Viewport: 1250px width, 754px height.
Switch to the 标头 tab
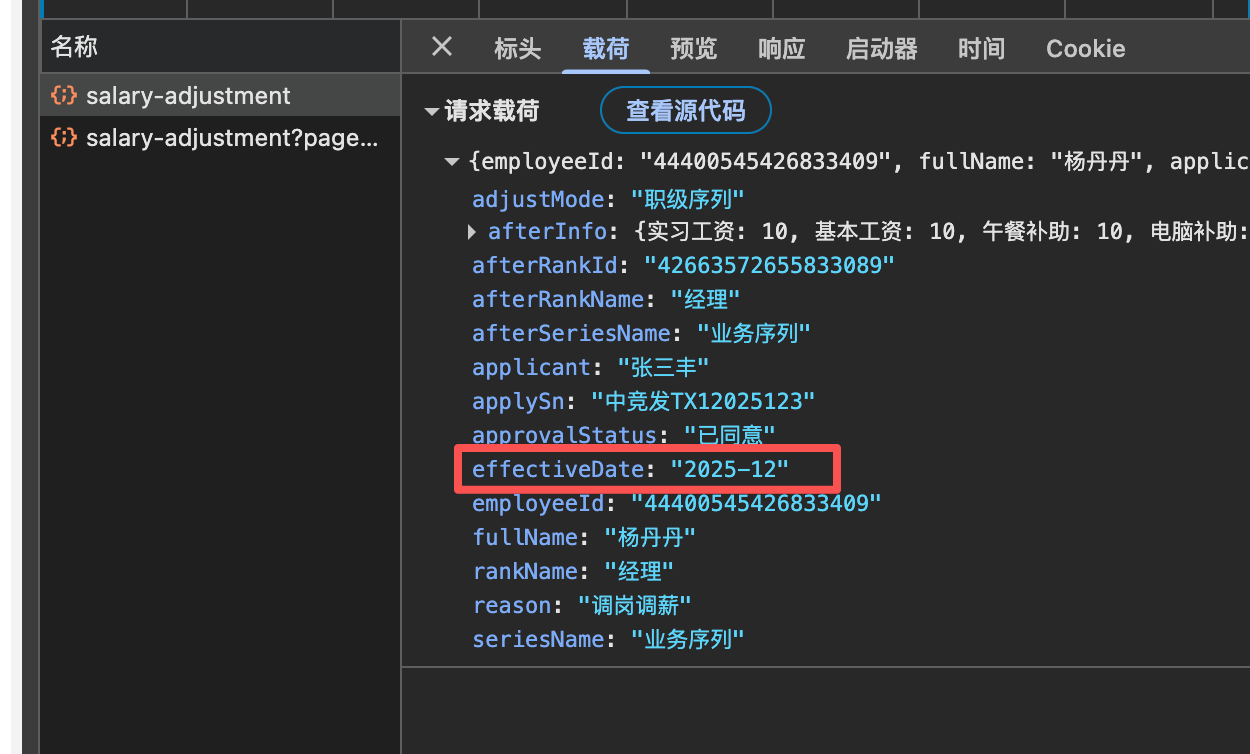[x=517, y=48]
